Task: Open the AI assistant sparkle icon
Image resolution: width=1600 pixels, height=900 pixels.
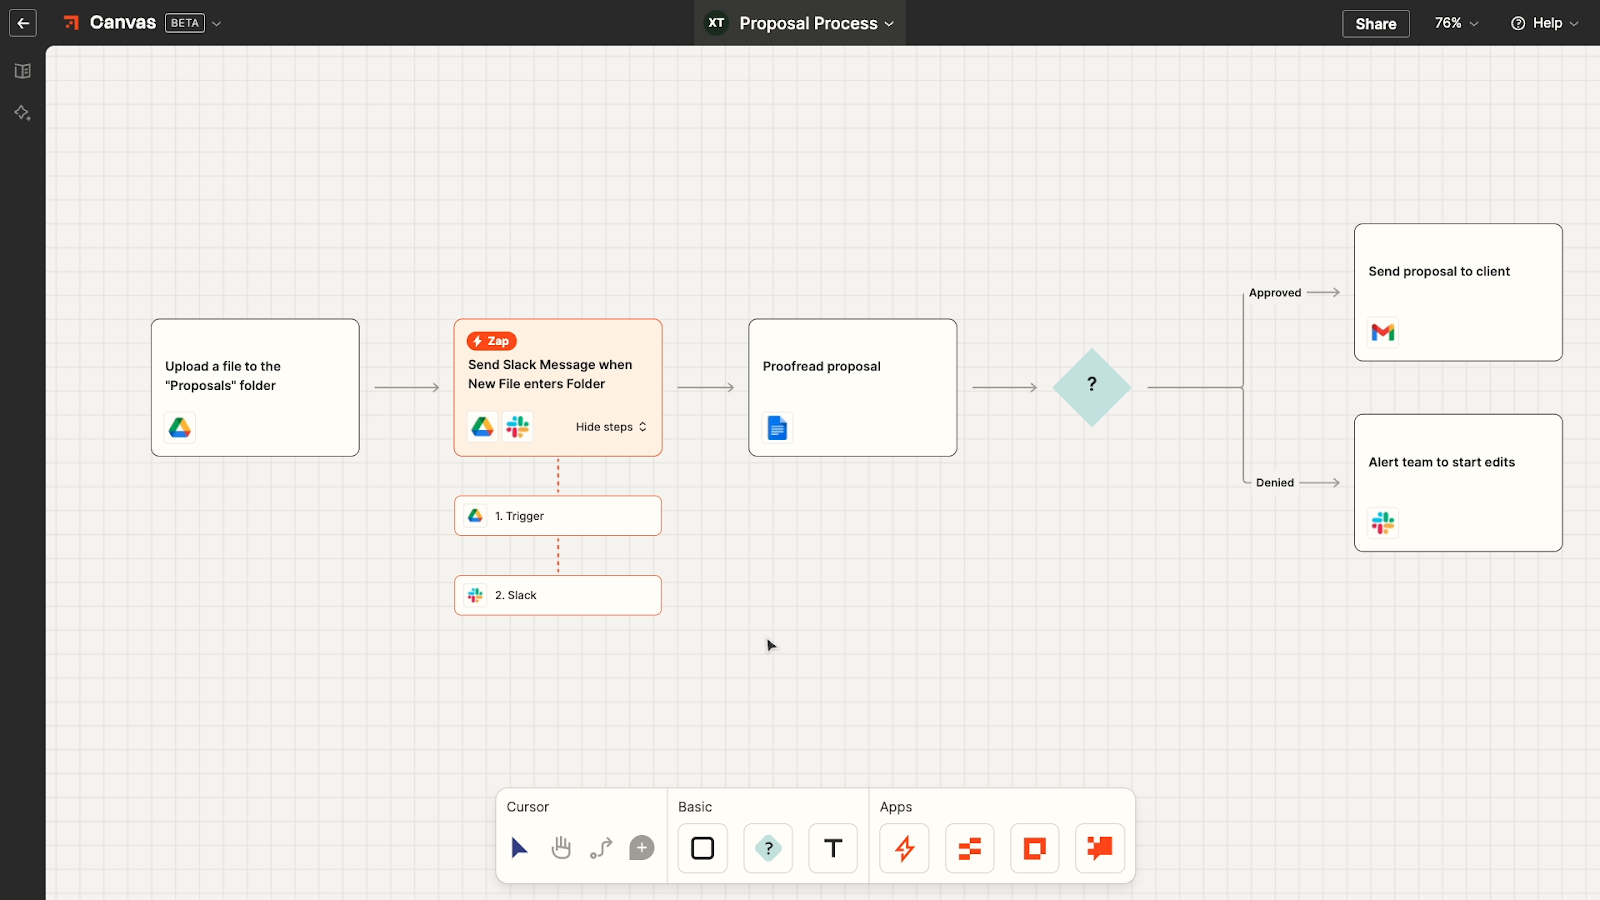Action: (x=22, y=113)
